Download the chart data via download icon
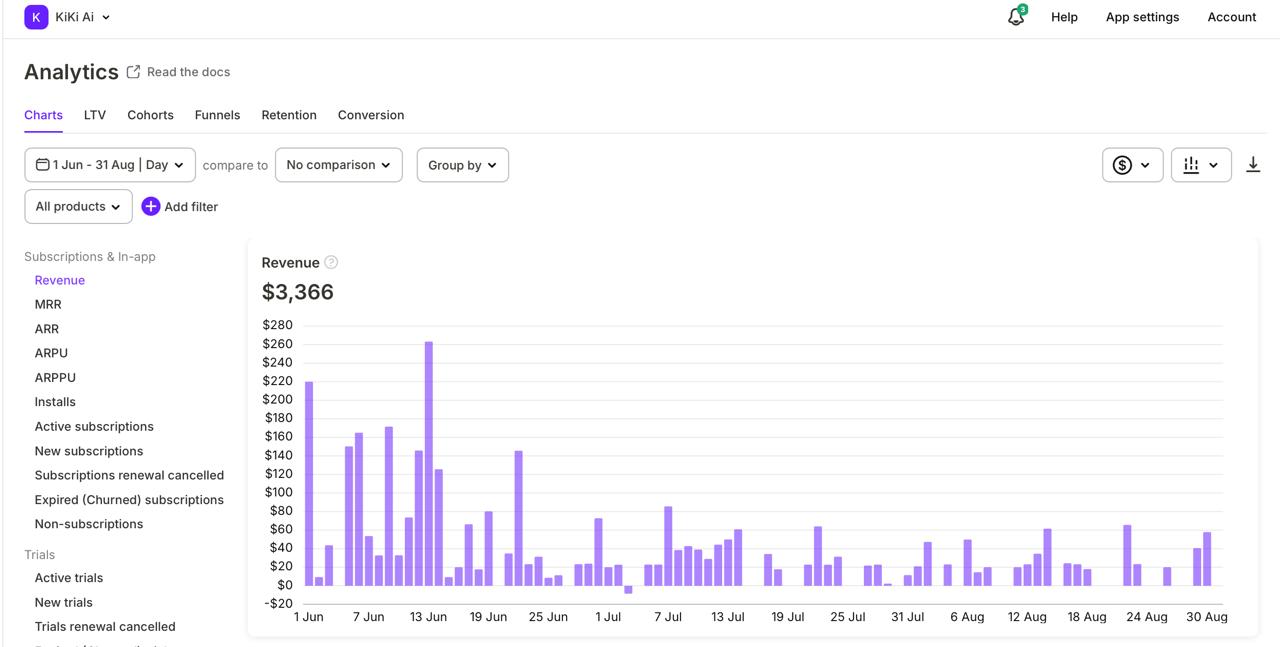 tap(1253, 165)
